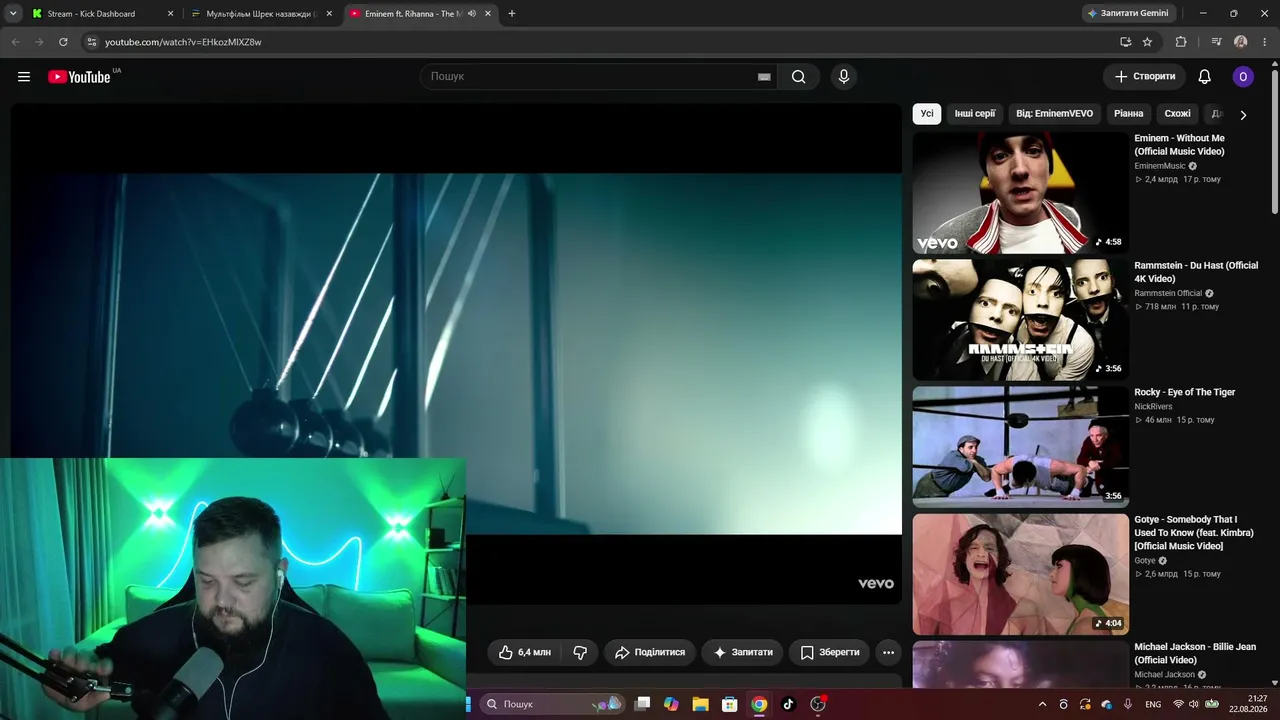The height and width of the screenshot is (720, 1280).
Task: Open the microphone icon in system tray
Action: pos(1128,704)
